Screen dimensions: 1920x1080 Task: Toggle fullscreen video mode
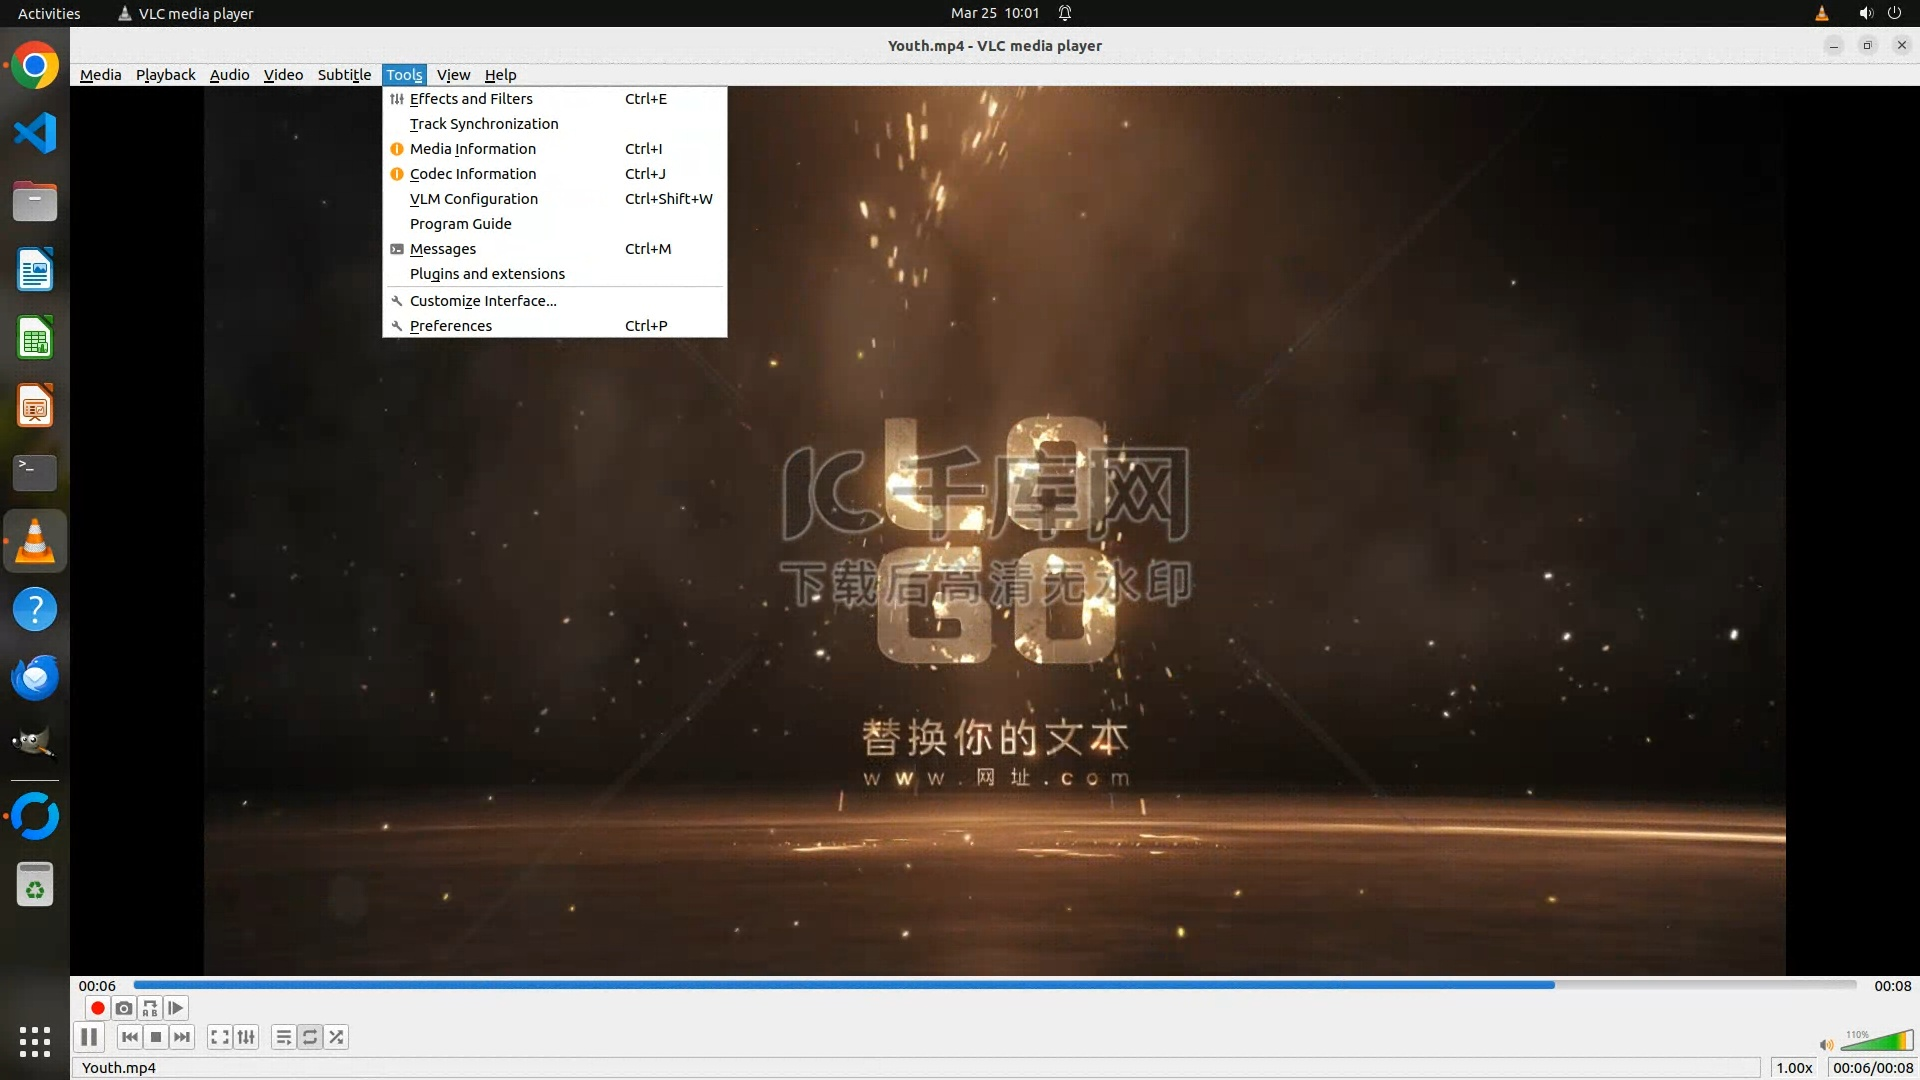tap(220, 1037)
